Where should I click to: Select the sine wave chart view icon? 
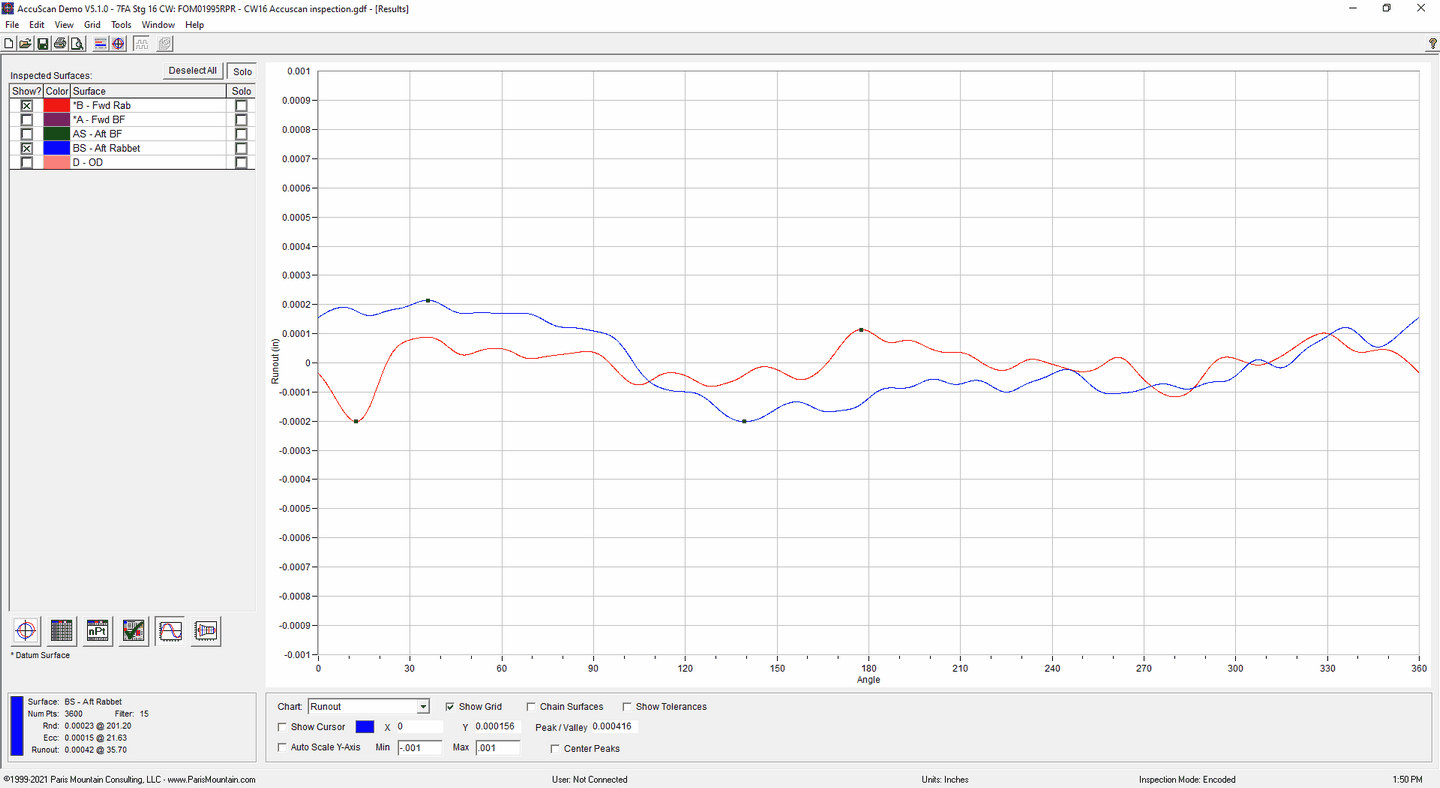pyautogui.click(x=170, y=631)
